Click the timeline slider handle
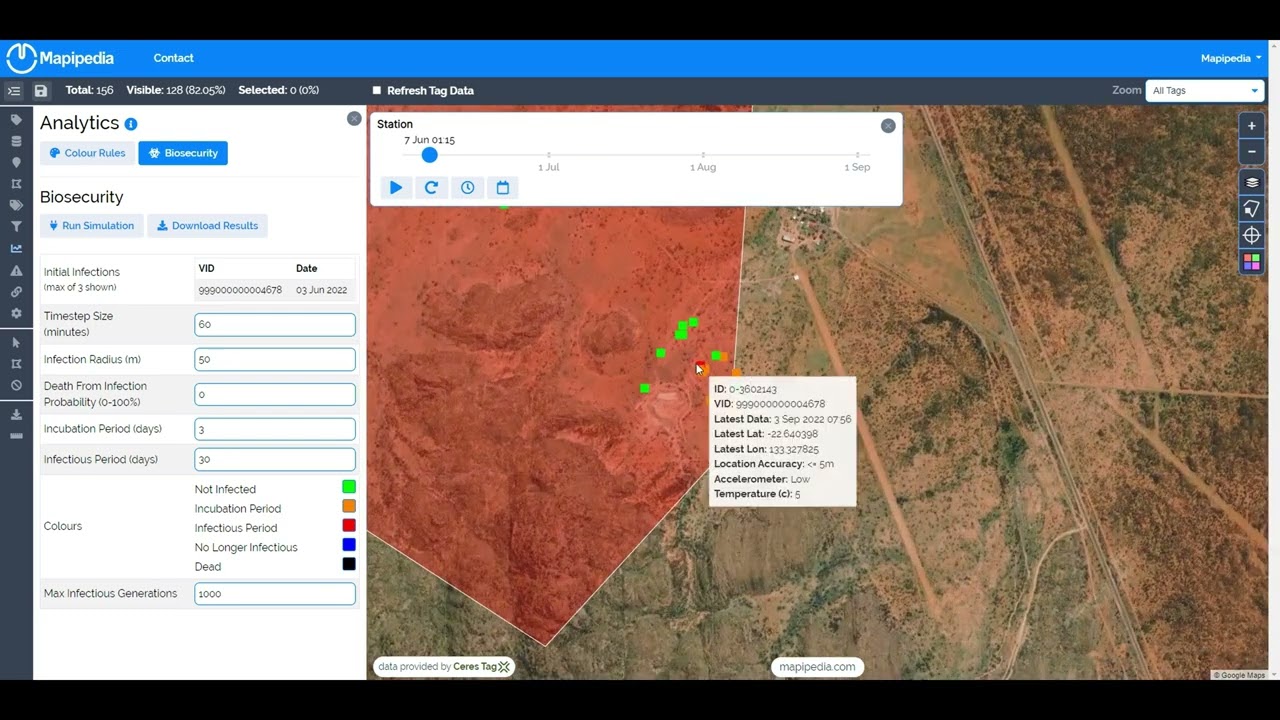Screen dimensions: 1280x720 click(x=430, y=155)
